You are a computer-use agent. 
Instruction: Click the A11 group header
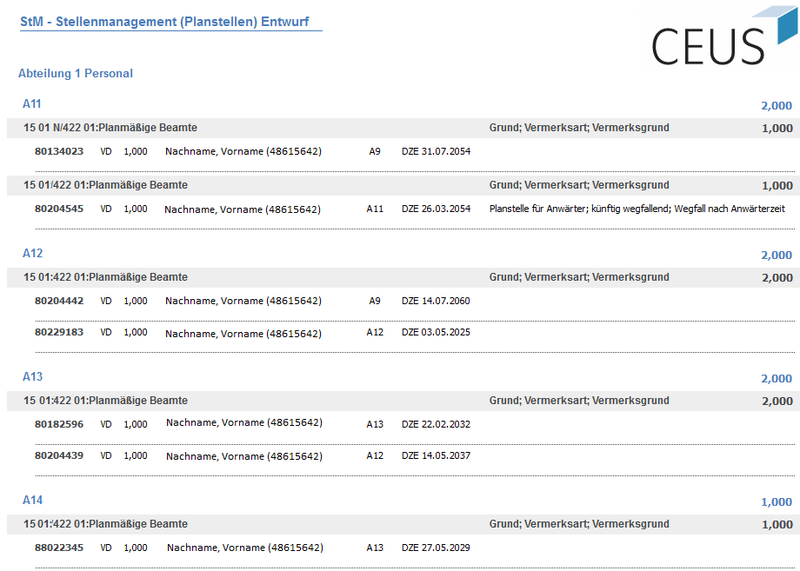pos(32,104)
